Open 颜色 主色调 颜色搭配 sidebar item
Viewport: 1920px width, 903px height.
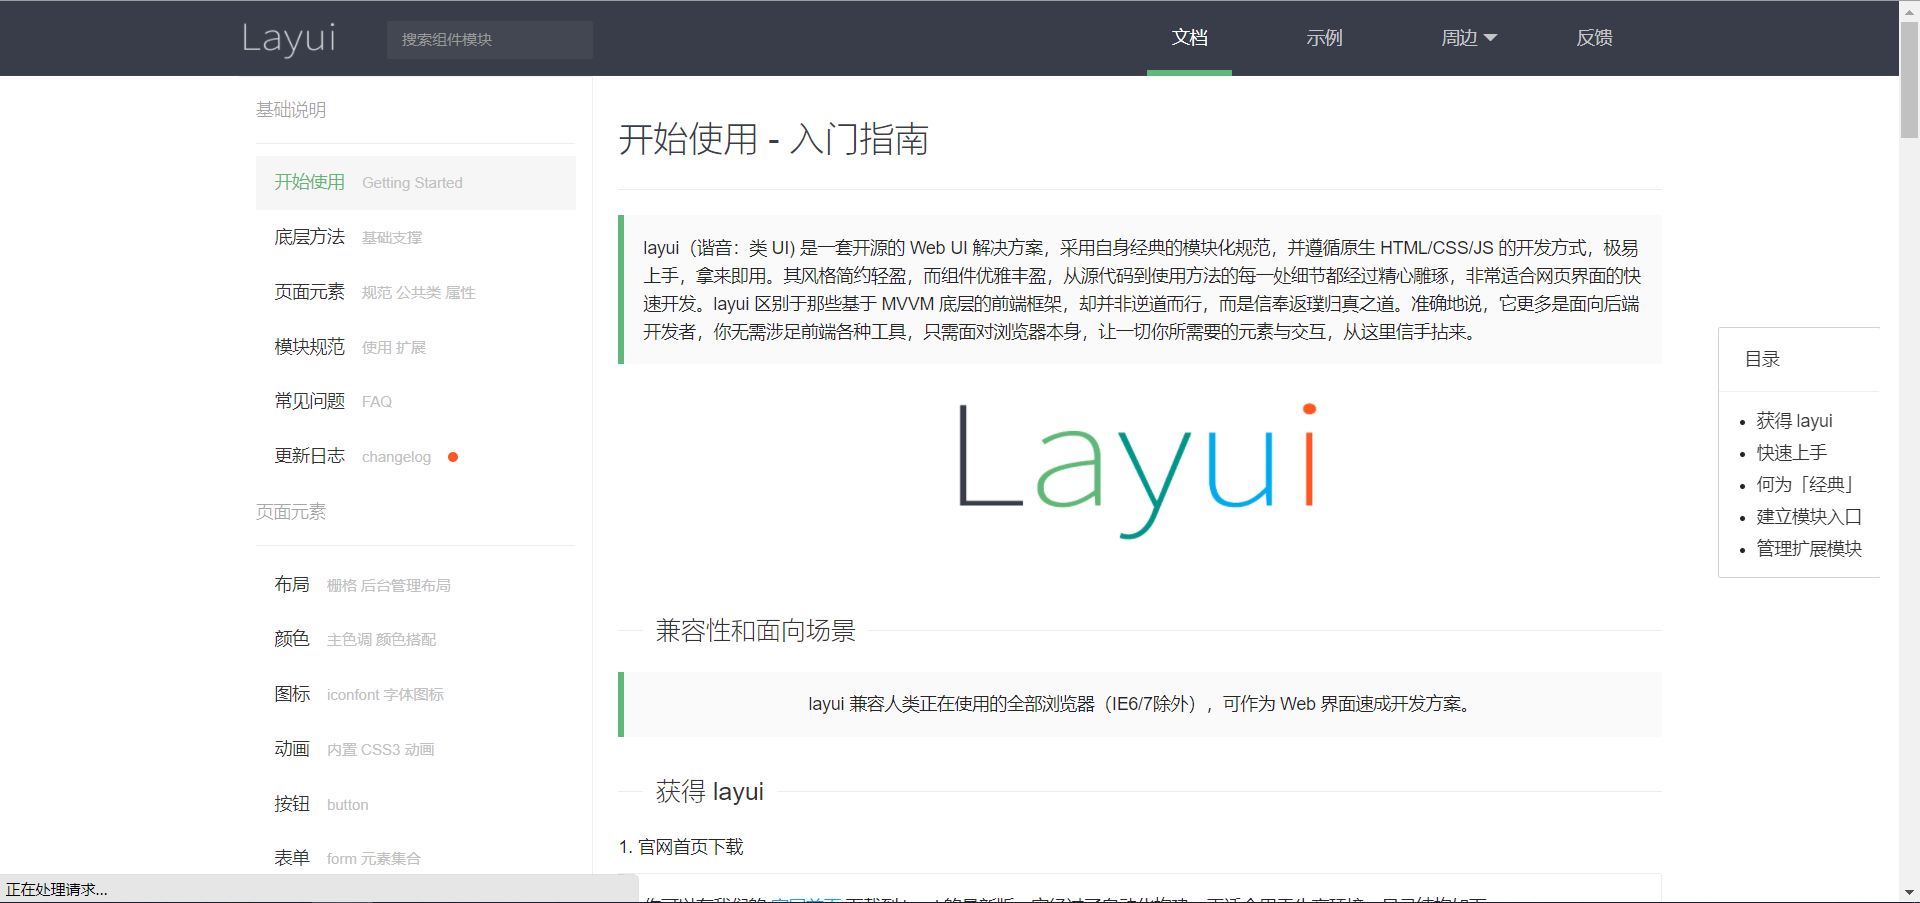click(x=416, y=639)
